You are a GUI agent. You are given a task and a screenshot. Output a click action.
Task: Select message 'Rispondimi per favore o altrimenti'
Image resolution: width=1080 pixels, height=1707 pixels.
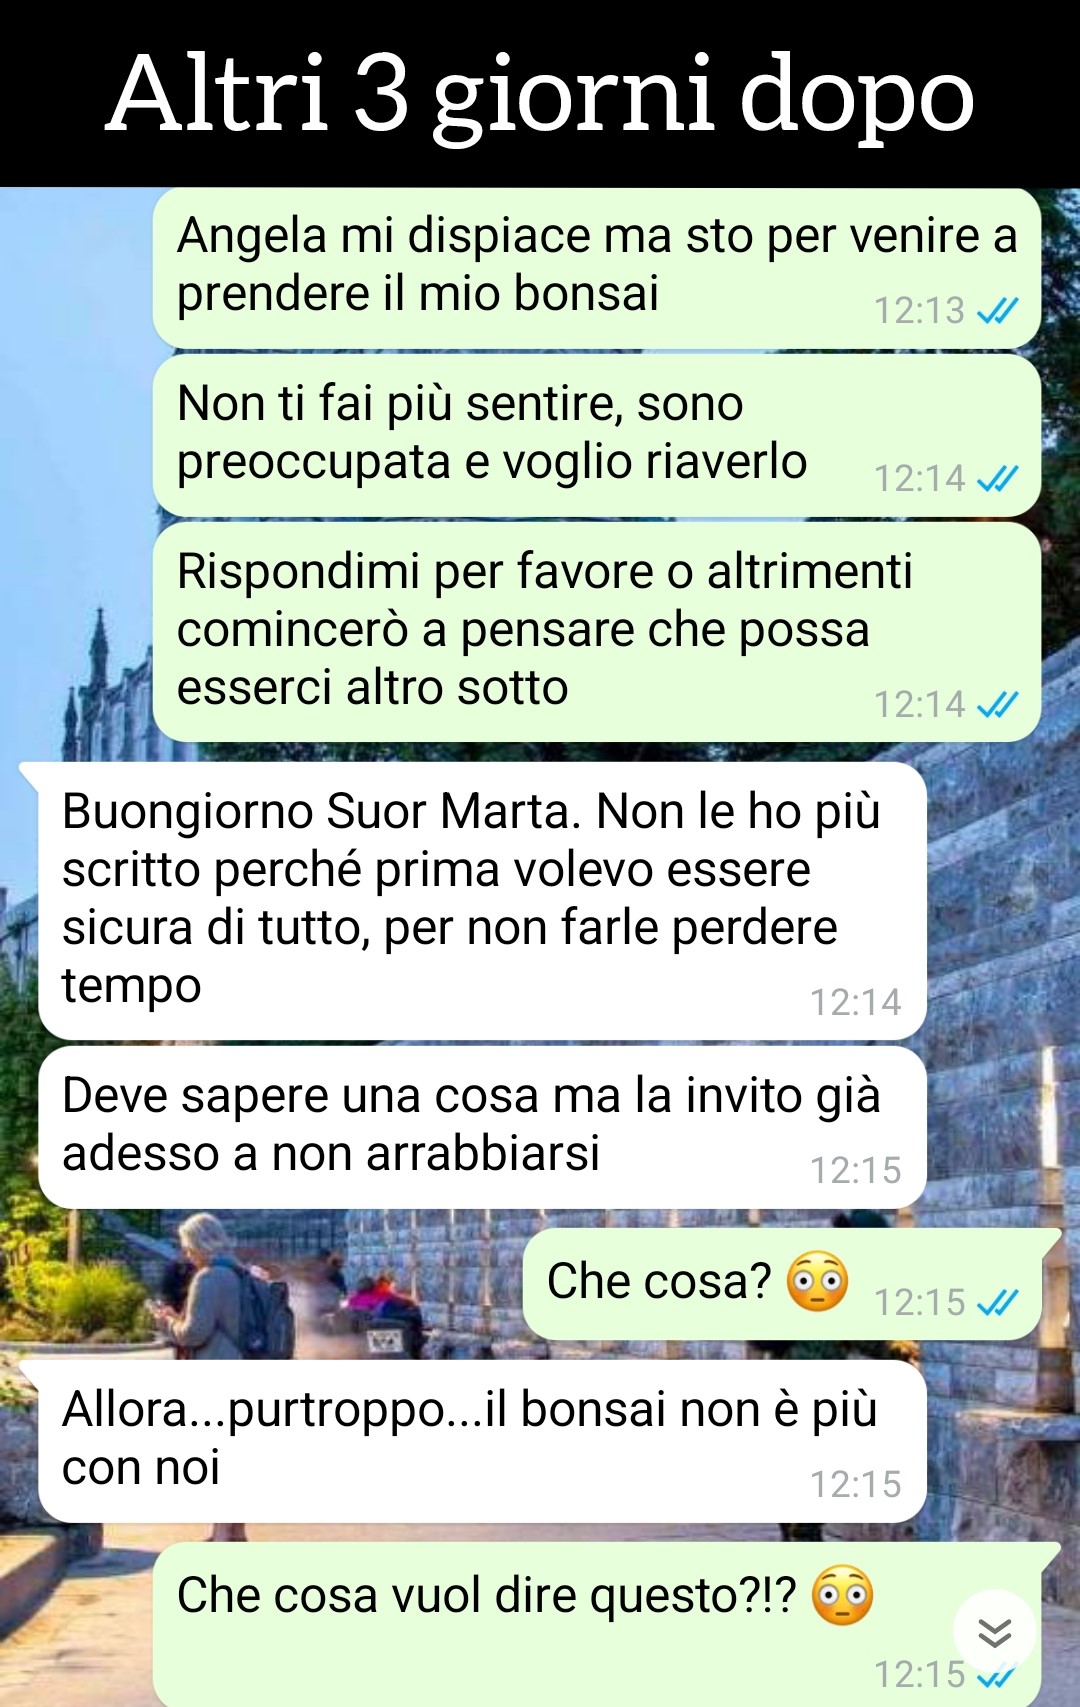point(597,632)
